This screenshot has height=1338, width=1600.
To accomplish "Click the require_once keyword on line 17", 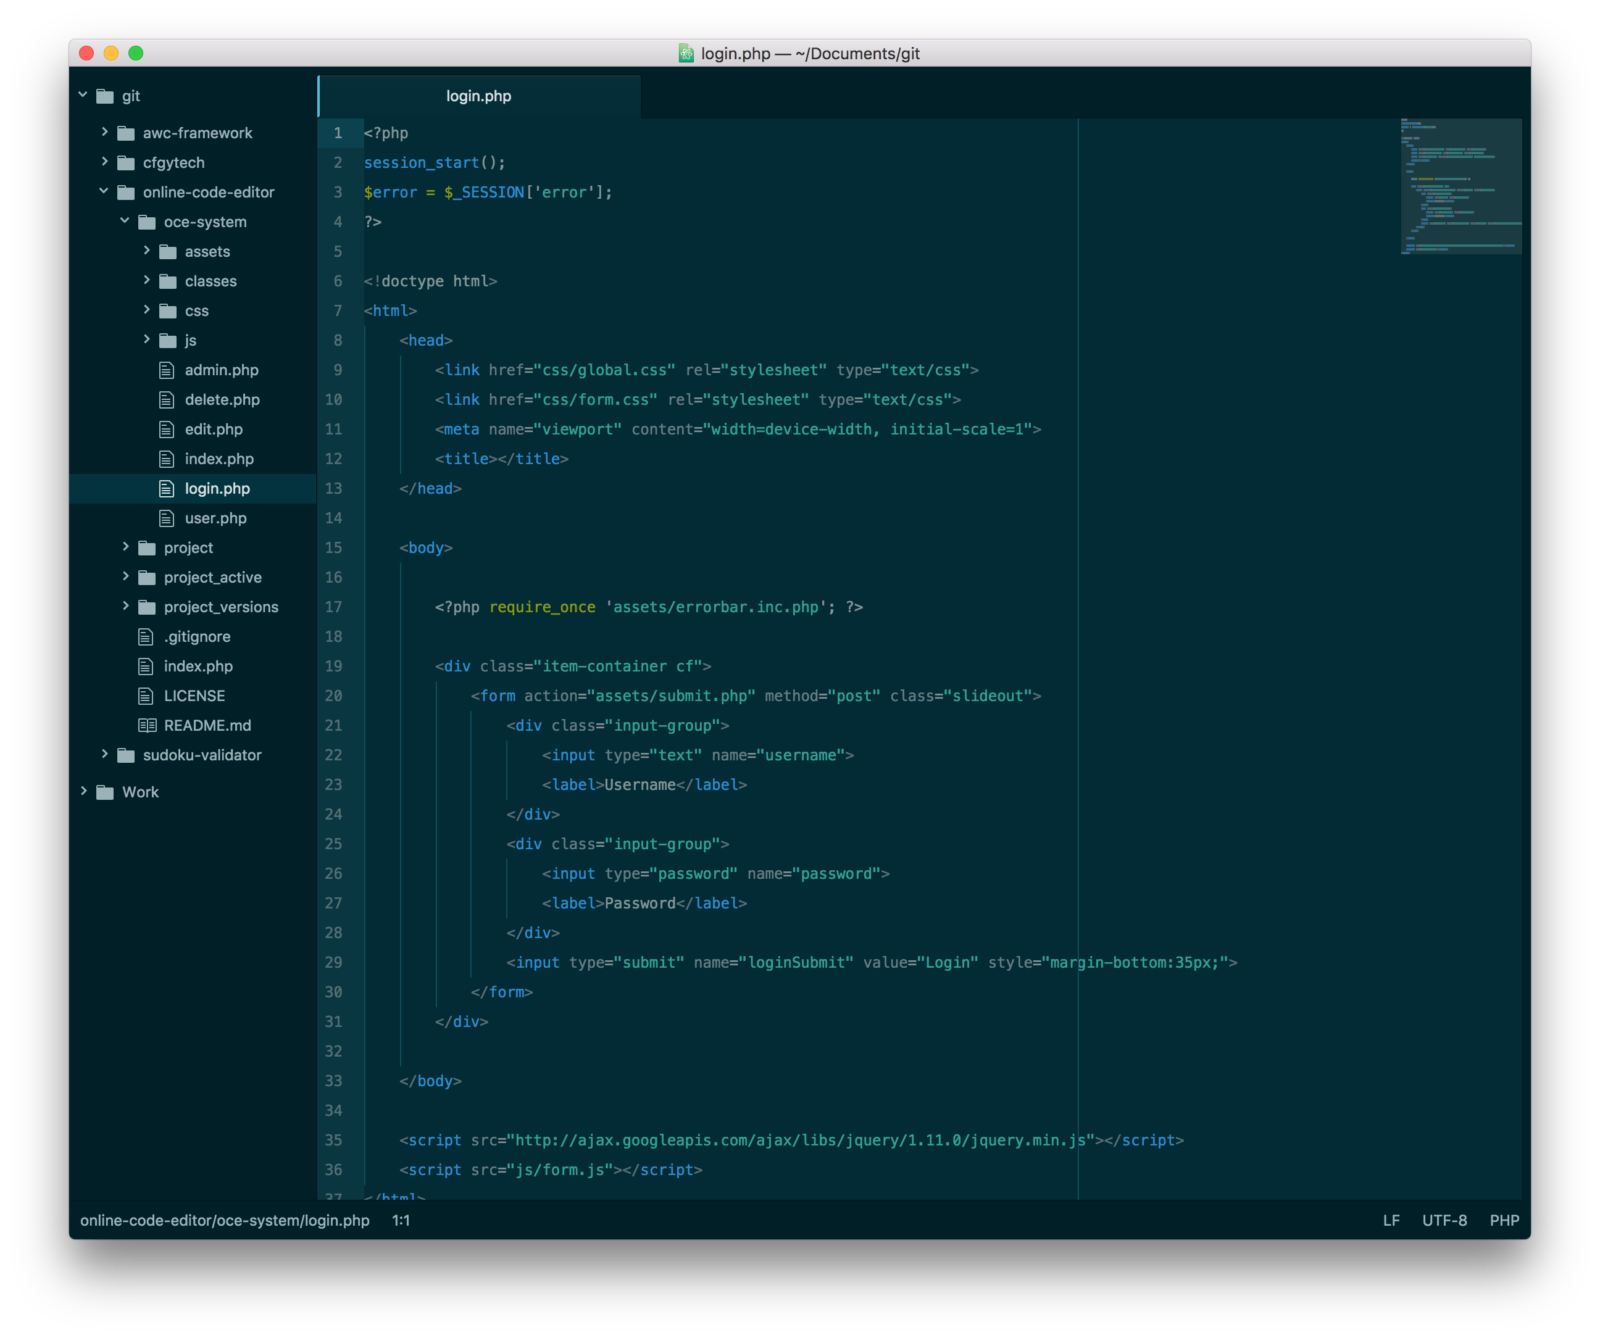I will click(x=542, y=607).
